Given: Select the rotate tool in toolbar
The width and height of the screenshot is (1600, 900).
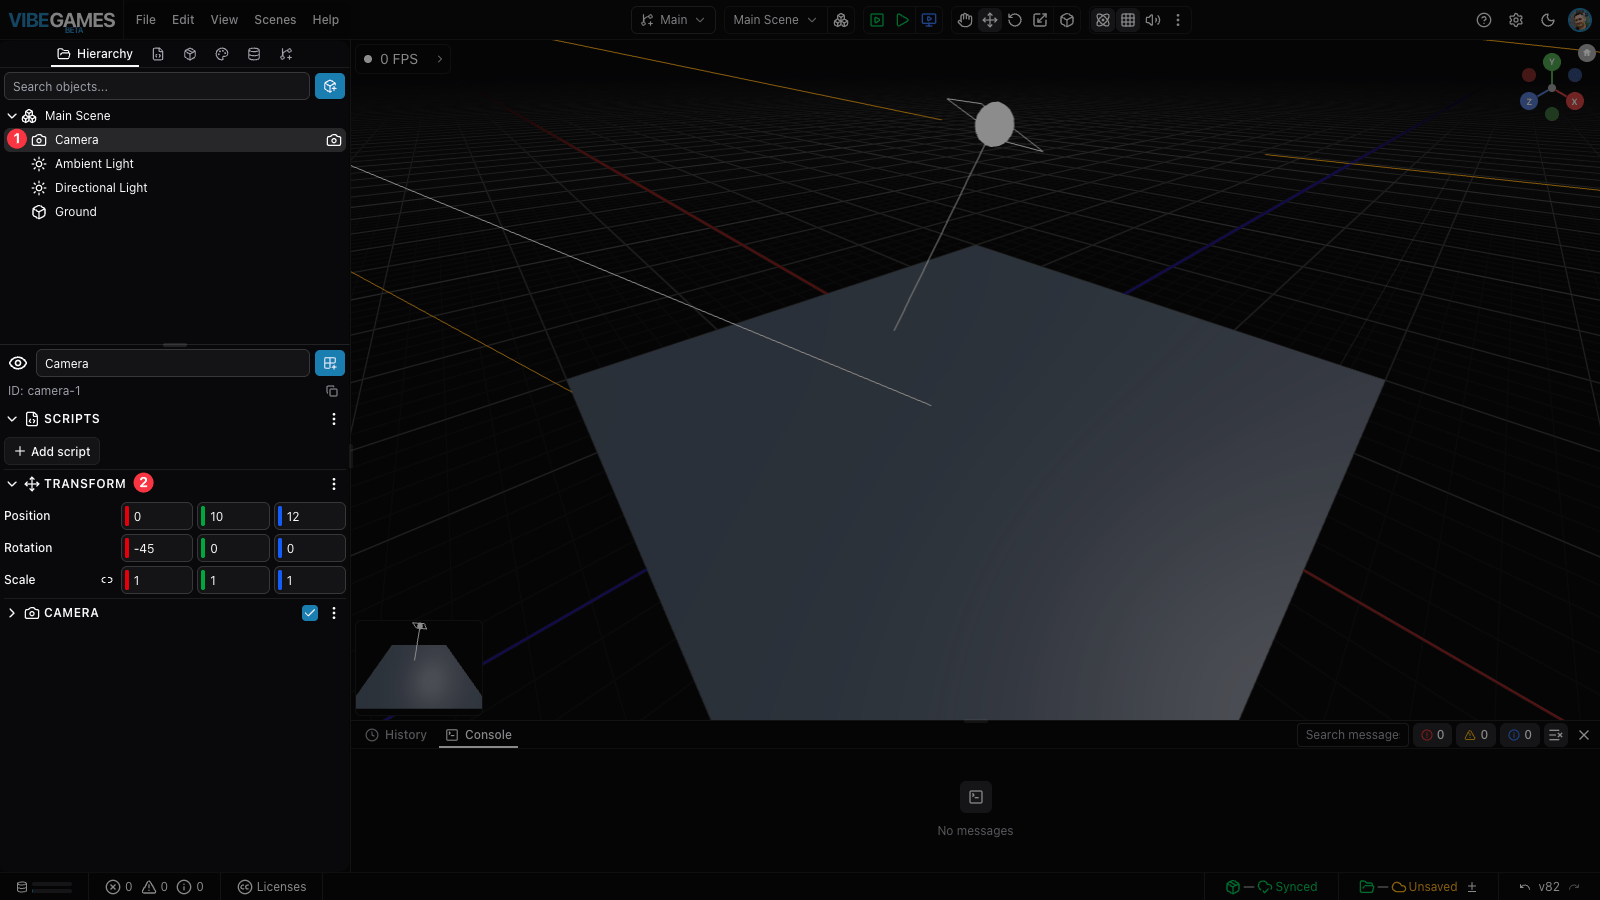Looking at the screenshot, I should 1015,20.
